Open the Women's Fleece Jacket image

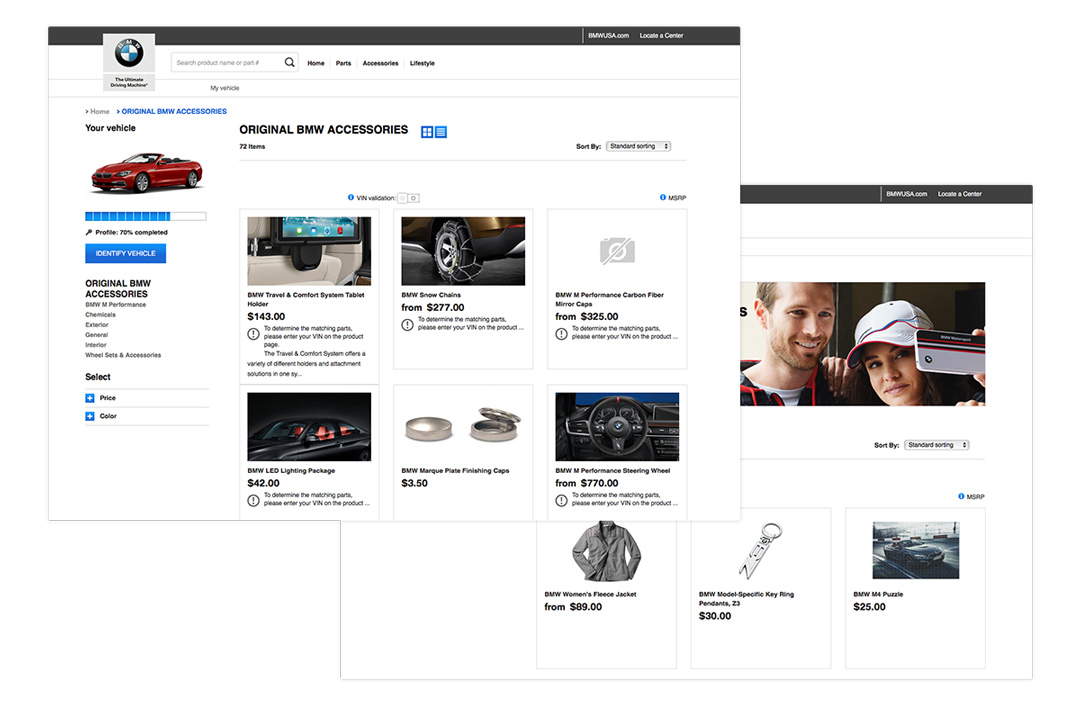tap(606, 551)
